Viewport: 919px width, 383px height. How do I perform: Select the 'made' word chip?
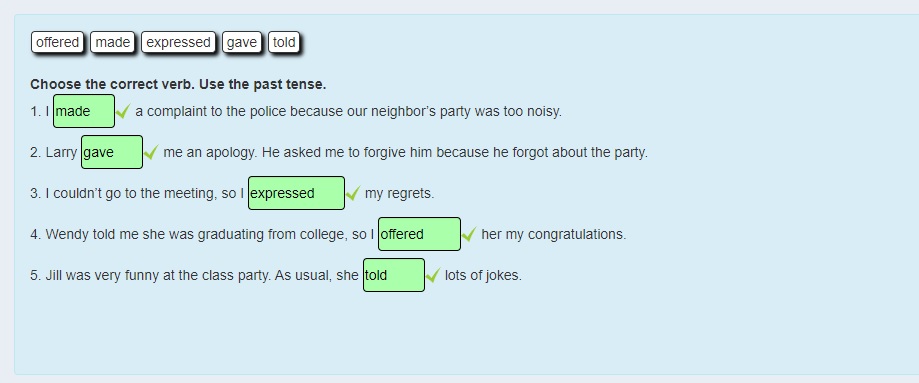pyautogui.click(x=113, y=42)
